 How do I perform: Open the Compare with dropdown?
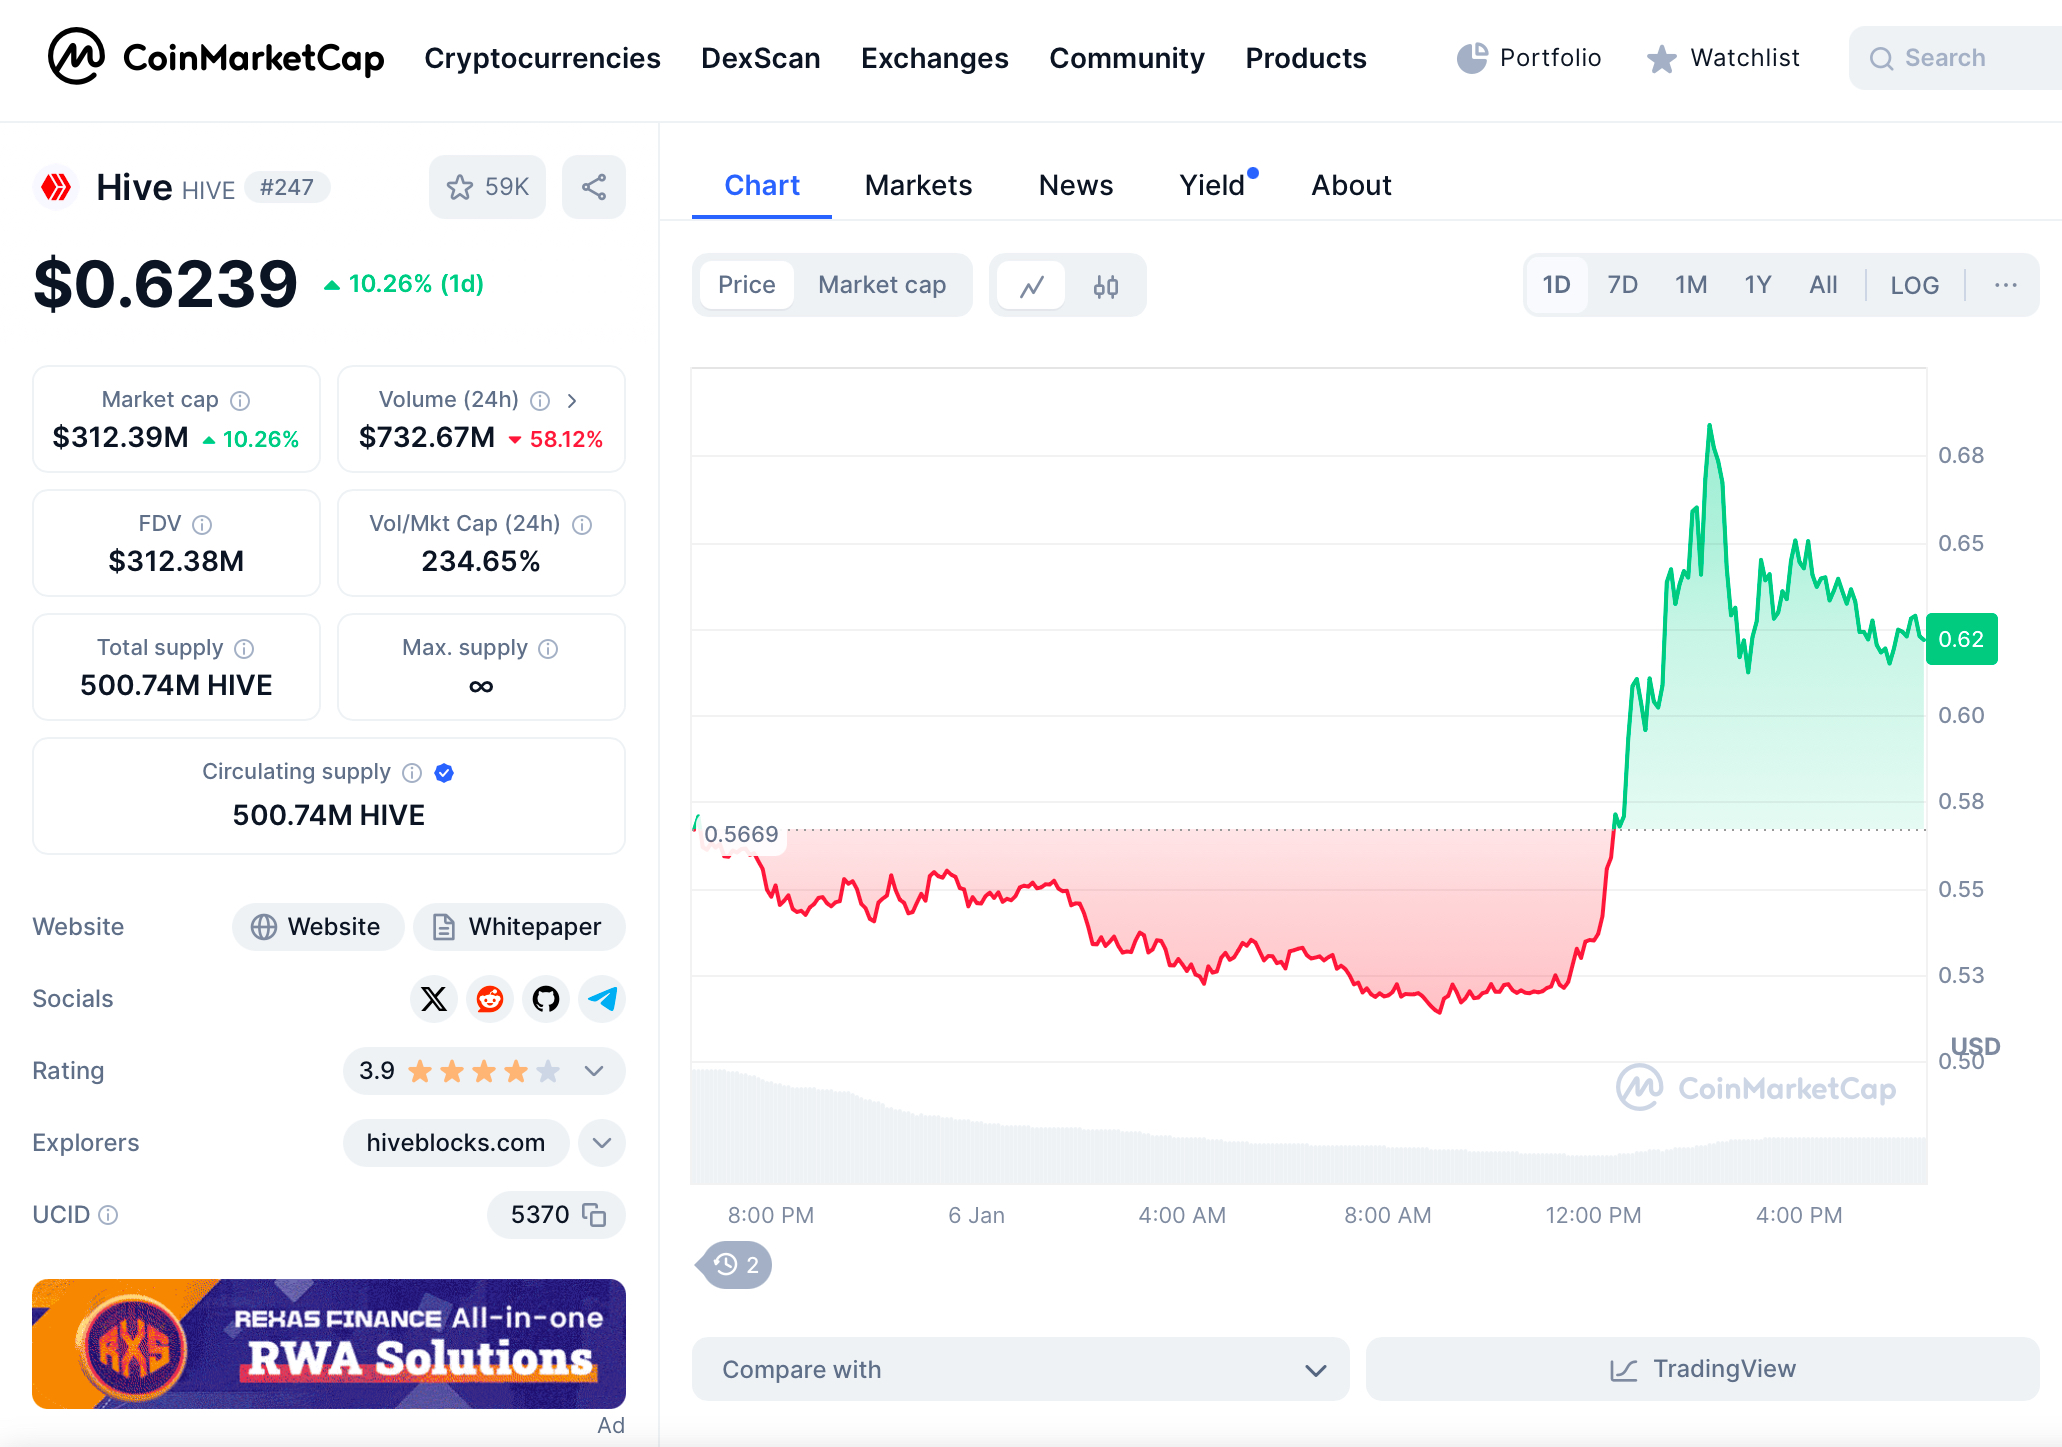click(1020, 1369)
